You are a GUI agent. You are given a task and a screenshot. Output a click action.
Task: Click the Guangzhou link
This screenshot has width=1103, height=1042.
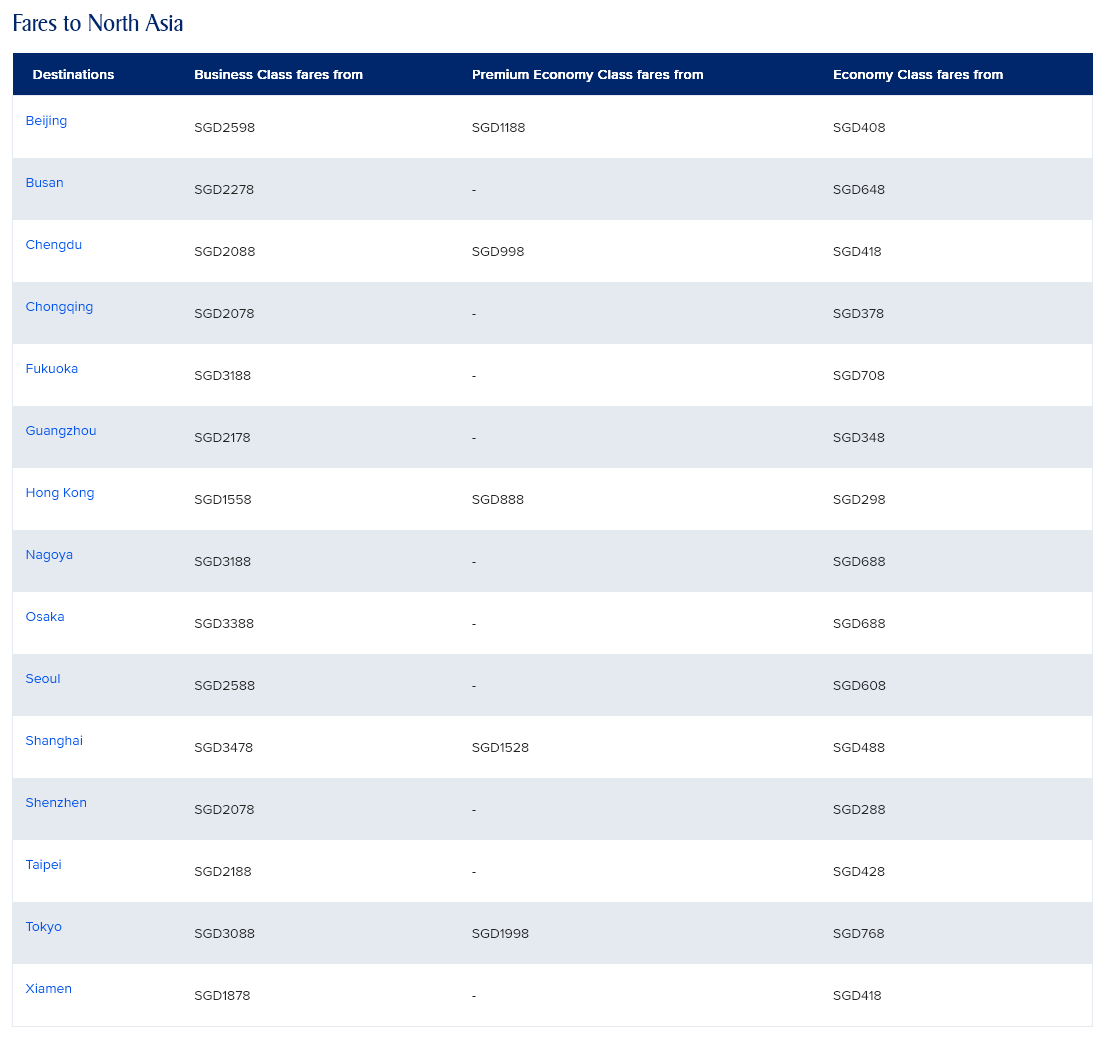[61, 431]
